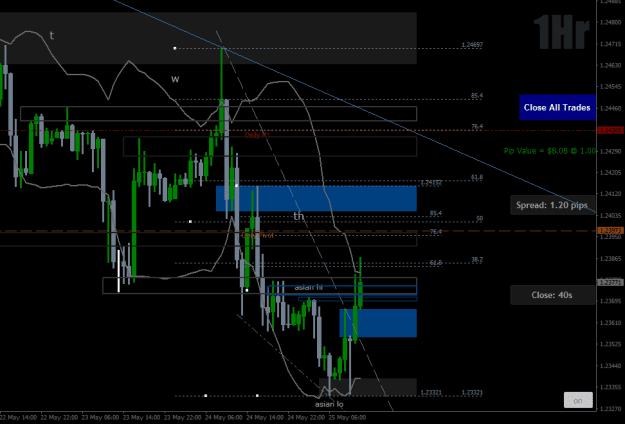
Task: Click the 23 May 14:00 time label
Action: 142,418
